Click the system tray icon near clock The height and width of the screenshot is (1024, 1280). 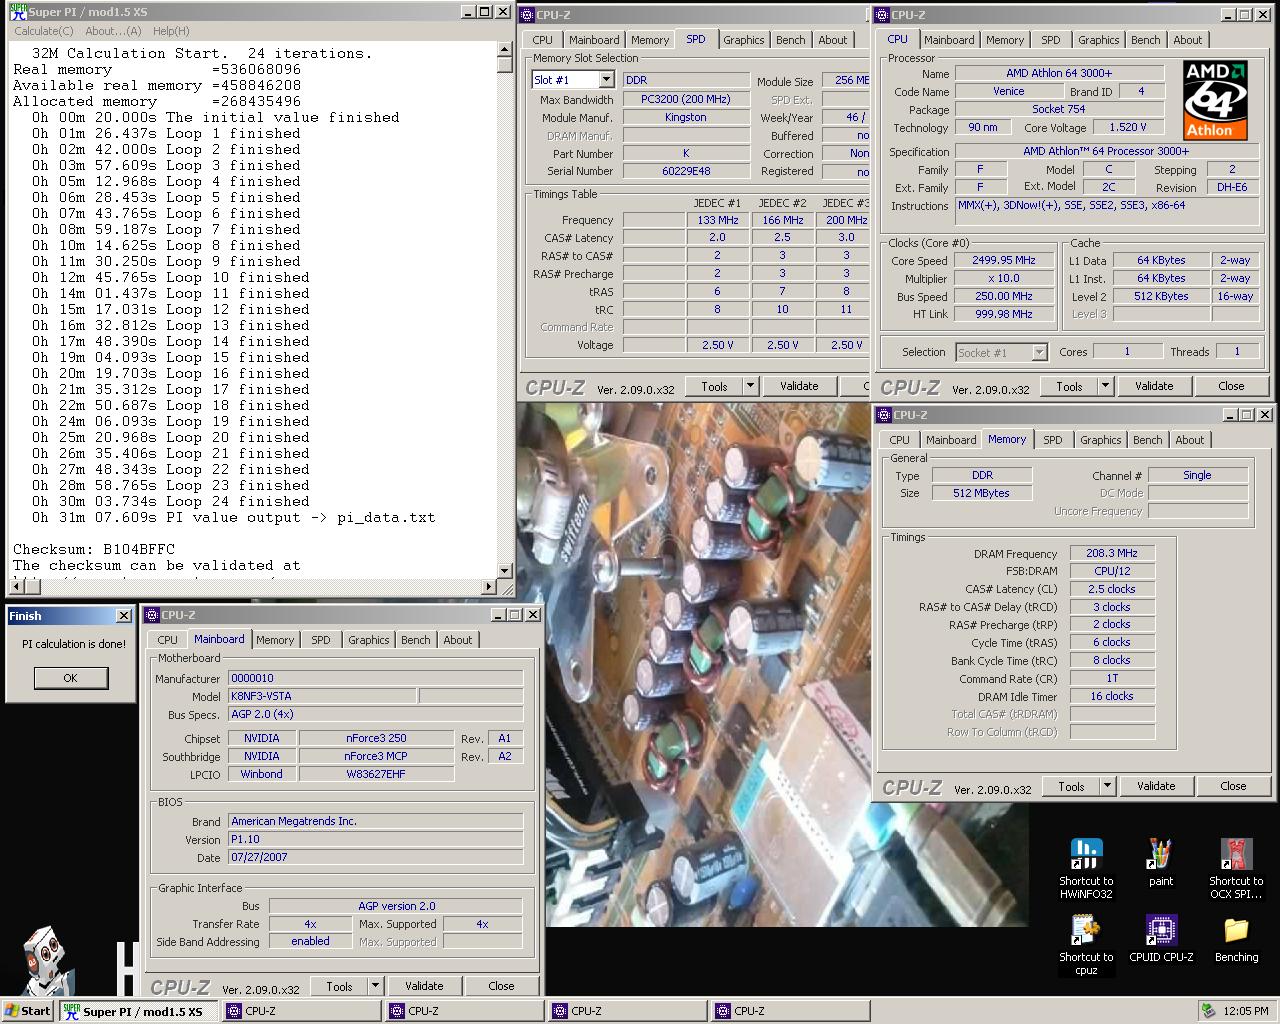pyautogui.click(x=1209, y=1011)
